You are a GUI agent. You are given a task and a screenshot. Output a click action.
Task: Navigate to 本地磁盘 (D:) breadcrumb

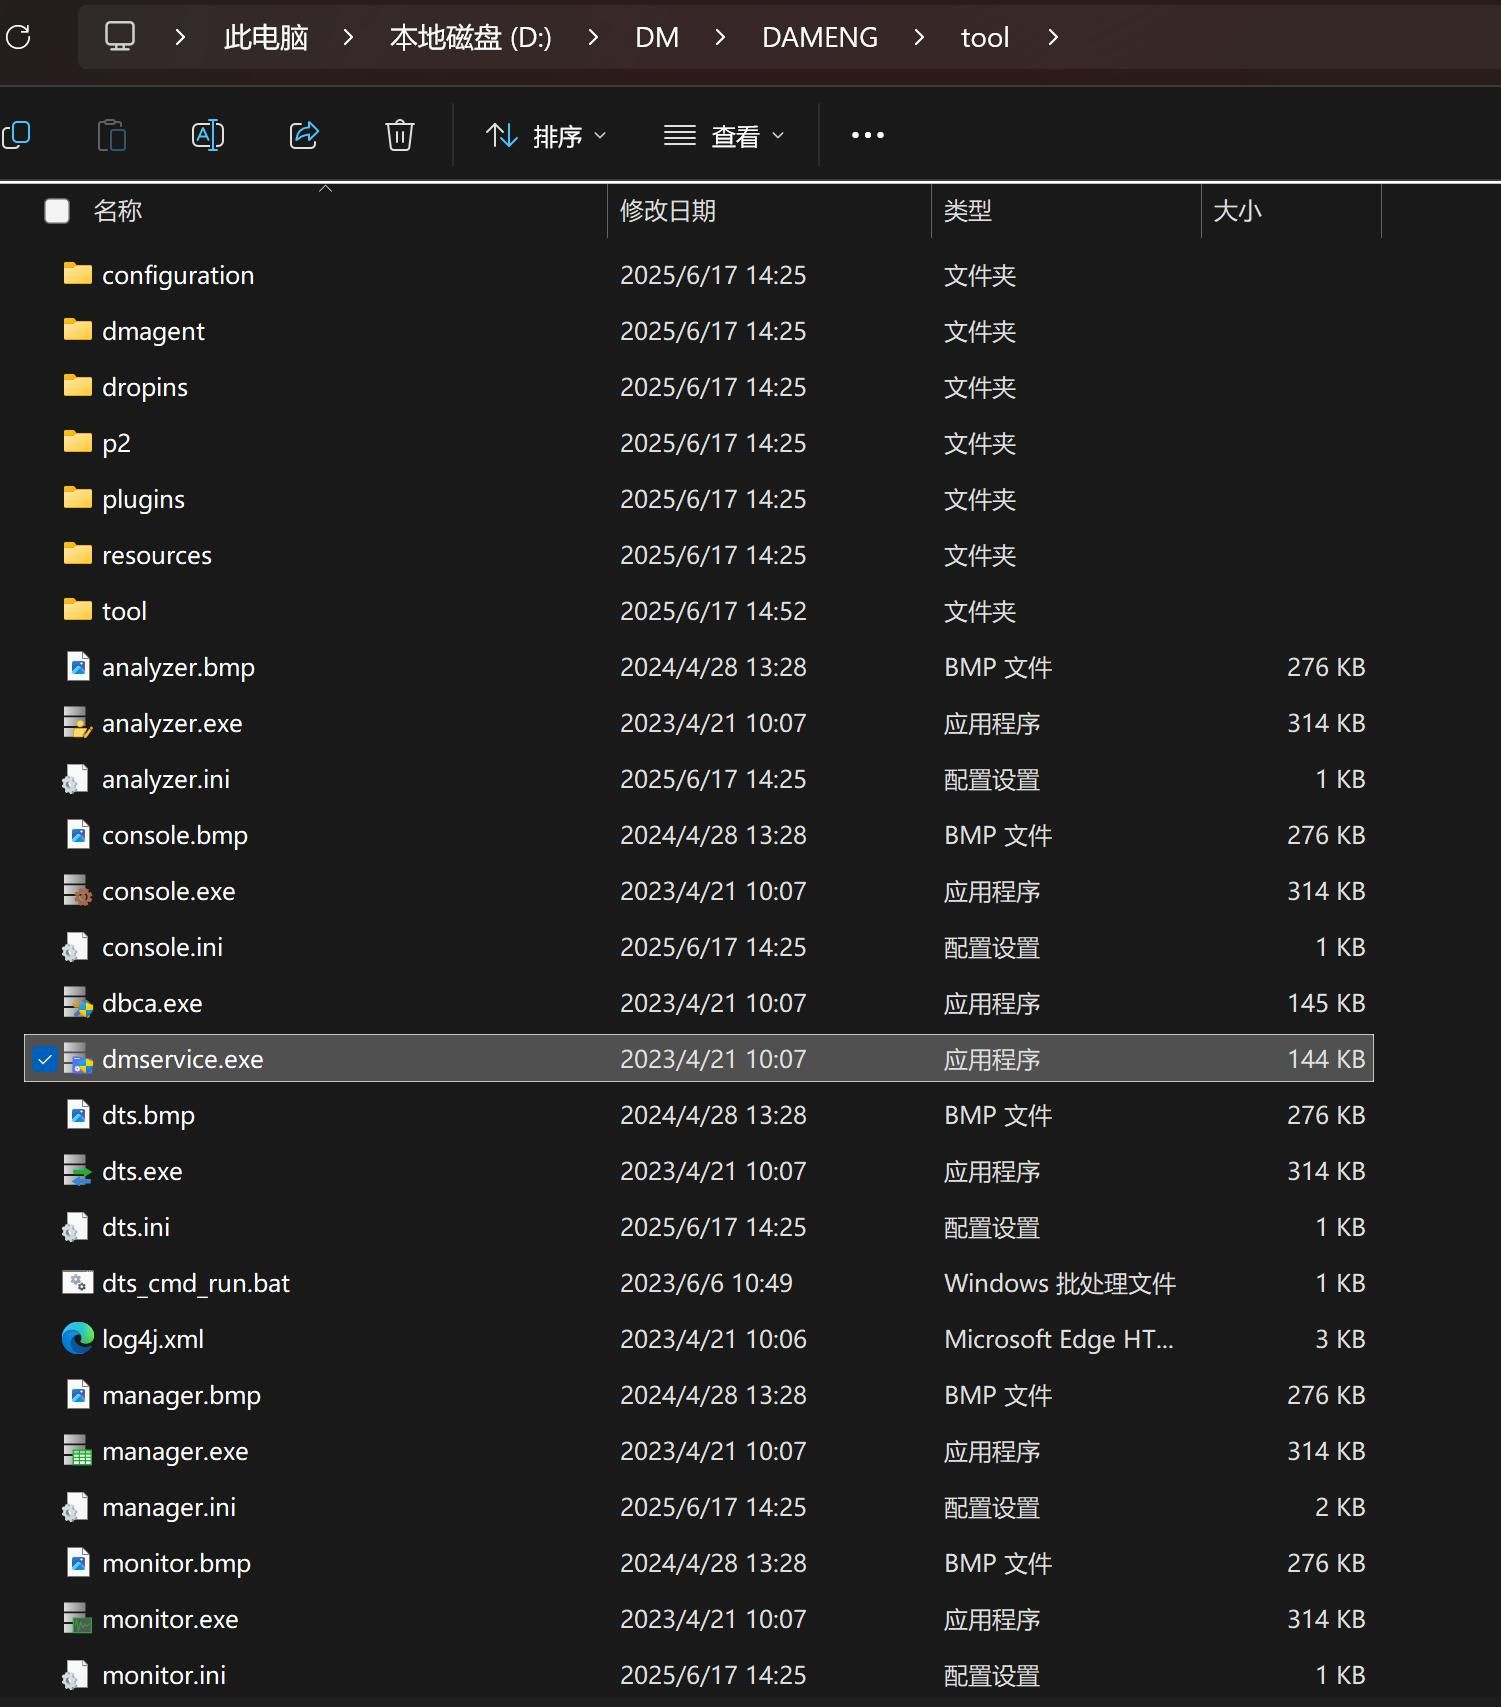click(x=471, y=38)
